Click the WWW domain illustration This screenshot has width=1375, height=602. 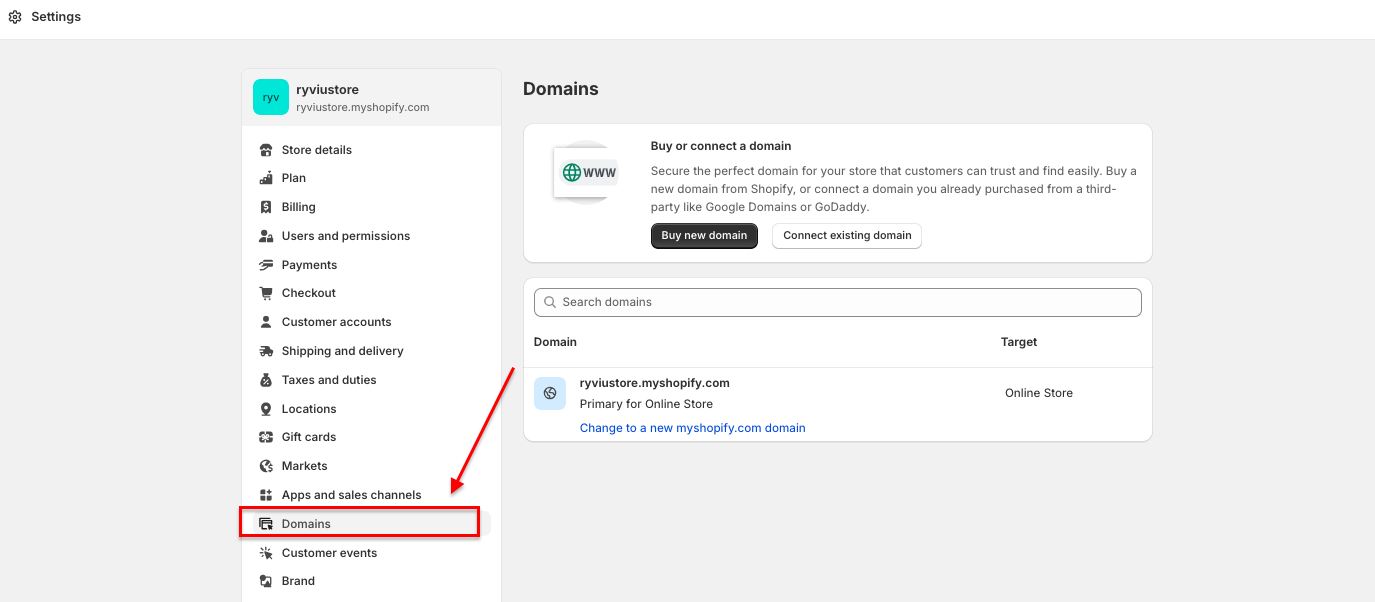pos(586,173)
